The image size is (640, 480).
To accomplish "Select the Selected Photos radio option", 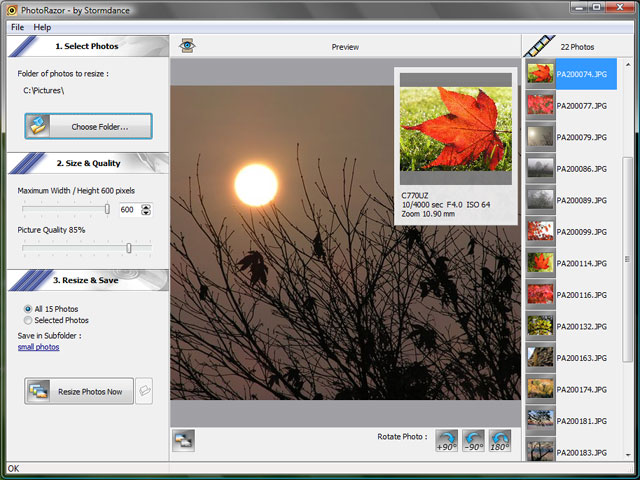I will [27, 320].
